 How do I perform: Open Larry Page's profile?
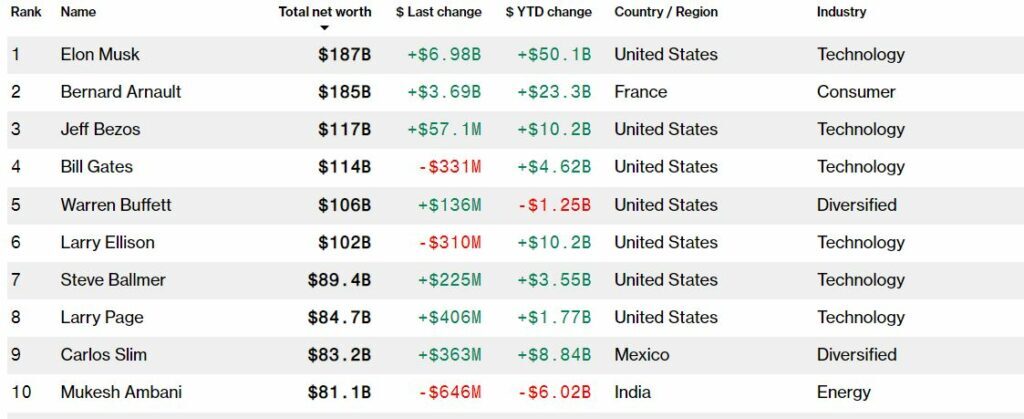102,317
